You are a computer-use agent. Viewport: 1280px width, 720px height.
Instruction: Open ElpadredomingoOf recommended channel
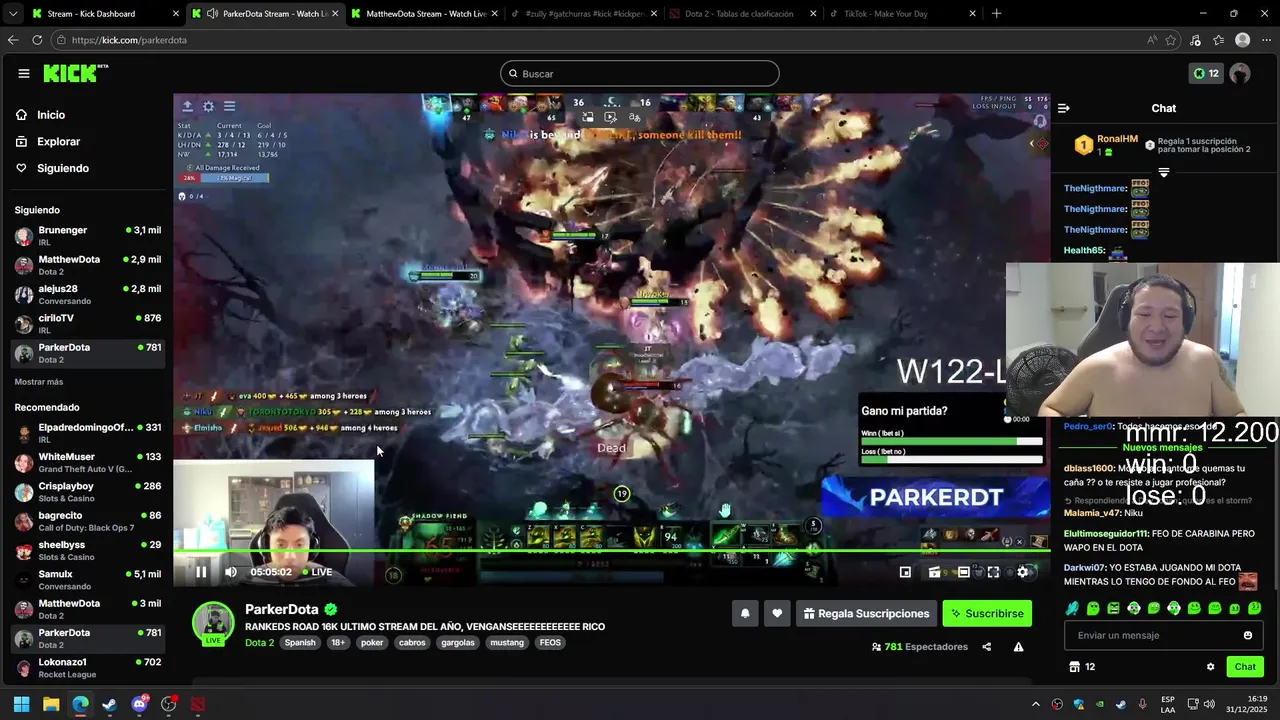(88, 433)
